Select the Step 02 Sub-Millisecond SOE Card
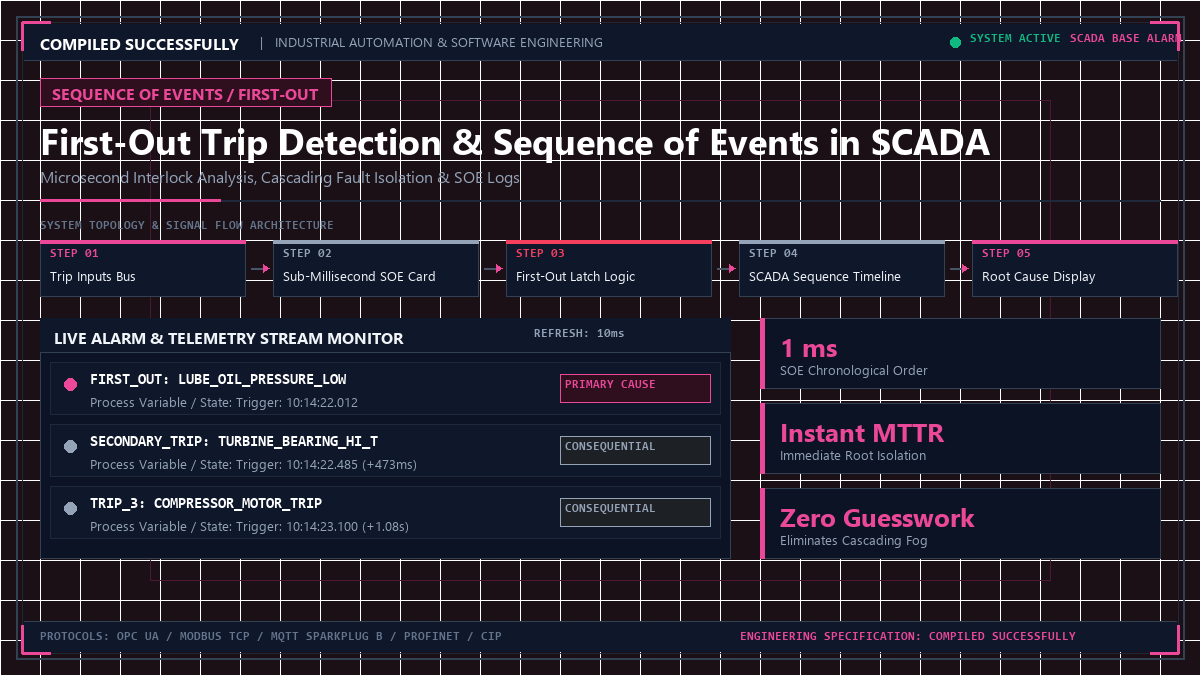The width and height of the screenshot is (1200, 675). (x=376, y=268)
